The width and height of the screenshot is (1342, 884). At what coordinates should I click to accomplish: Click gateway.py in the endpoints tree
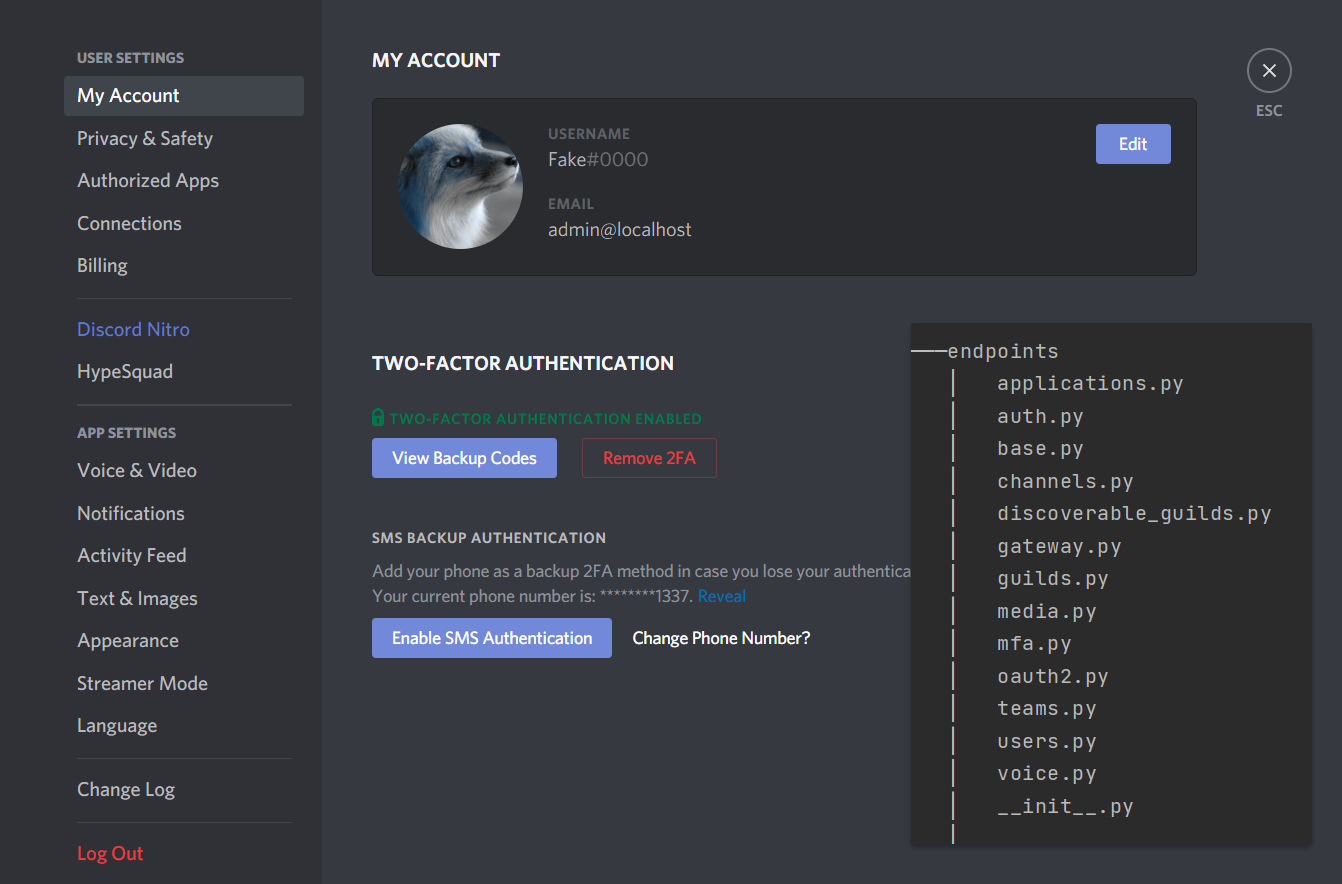(x=1059, y=547)
